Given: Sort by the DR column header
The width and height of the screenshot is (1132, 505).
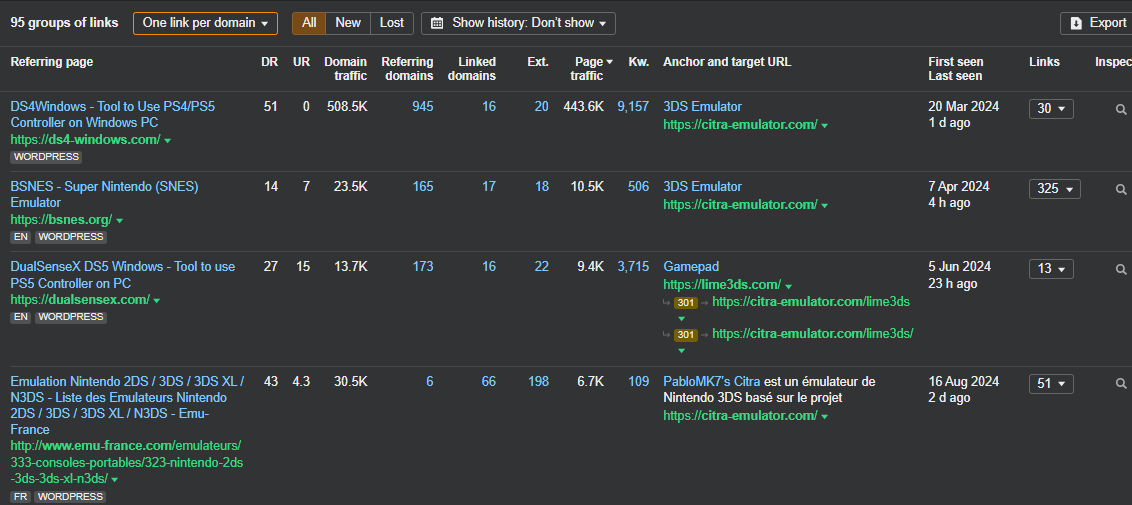Looking at the screenshot, I should coord(269,62).
